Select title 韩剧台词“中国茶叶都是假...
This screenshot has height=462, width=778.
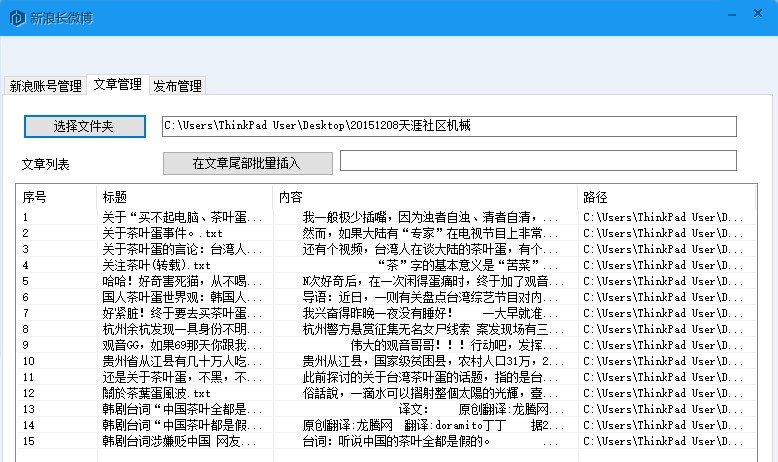(x=182, y=425)
